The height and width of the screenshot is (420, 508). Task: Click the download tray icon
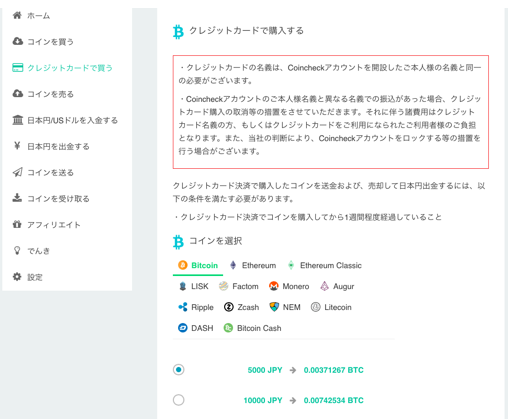tap(17, 198)
